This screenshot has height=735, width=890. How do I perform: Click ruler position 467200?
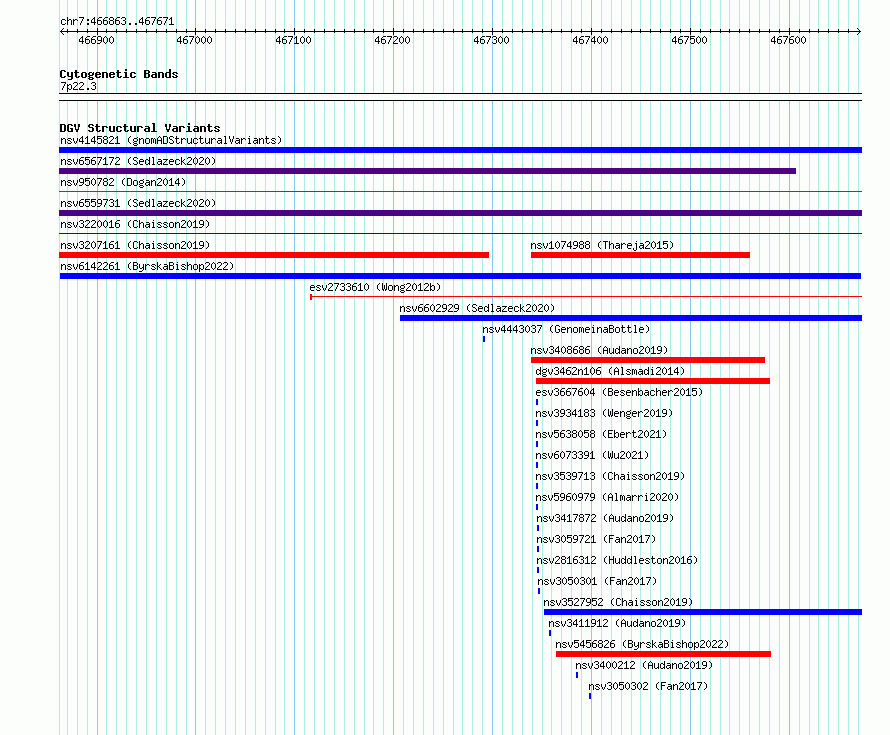392,40
